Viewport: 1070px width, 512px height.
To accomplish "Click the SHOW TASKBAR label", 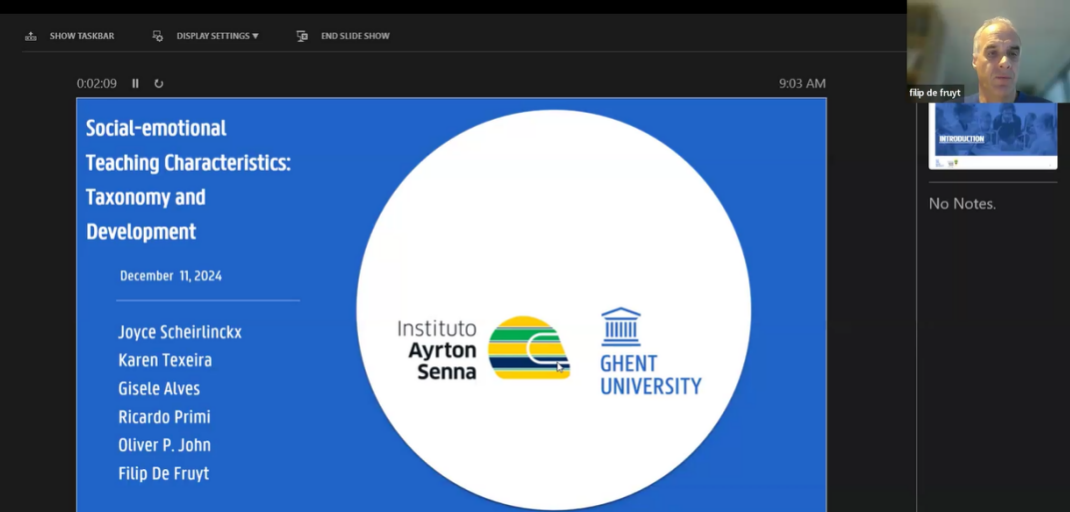I will (x=82, y=36).
